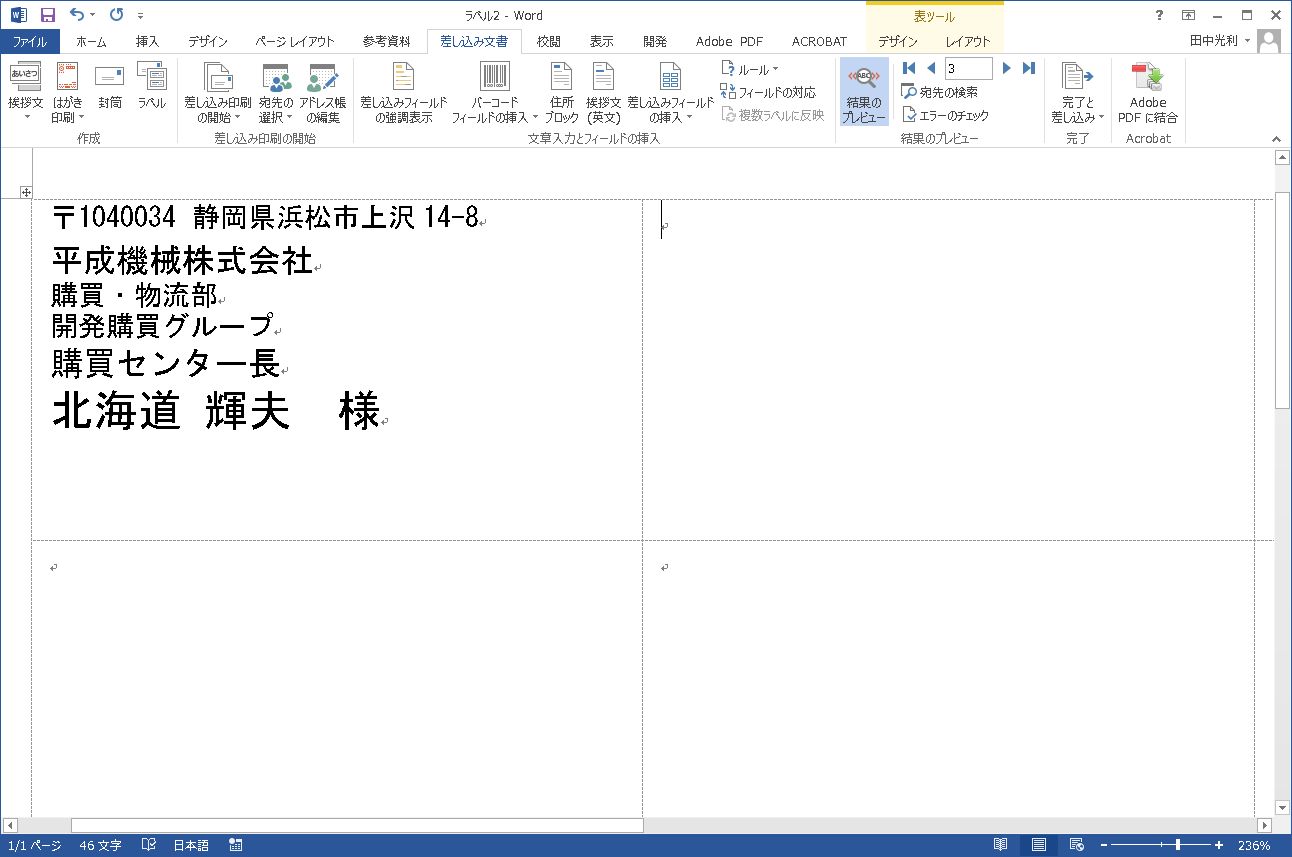This screenshot has height=857, width=1292.
Task: Open 差し込み印刷の開始 start mail merge
Action: (217, 92)
